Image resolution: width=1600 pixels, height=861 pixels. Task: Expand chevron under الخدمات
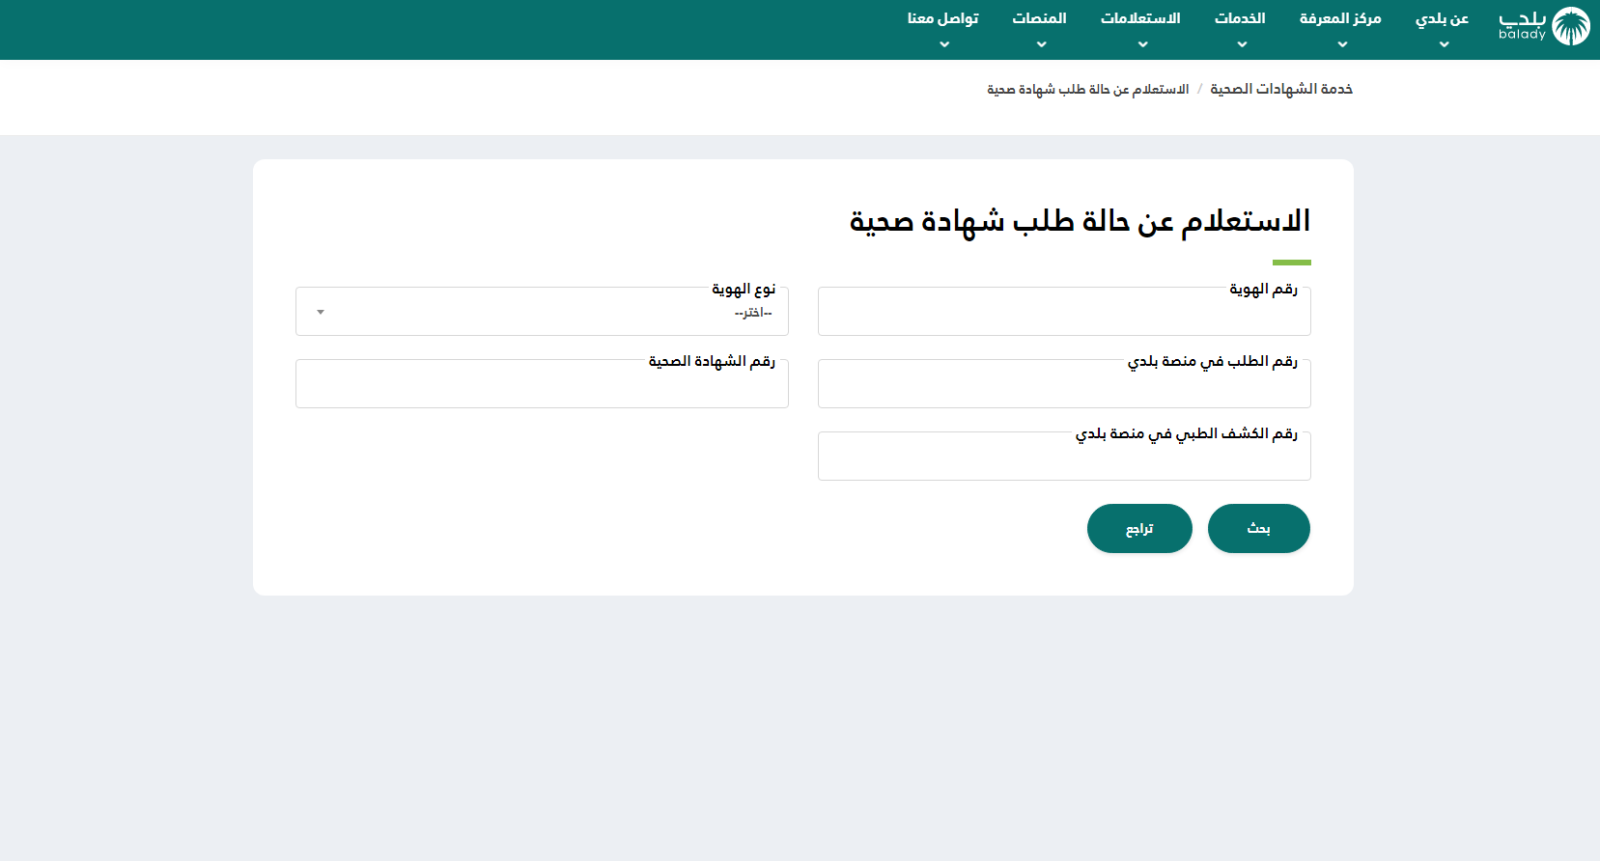[1242, 44]
